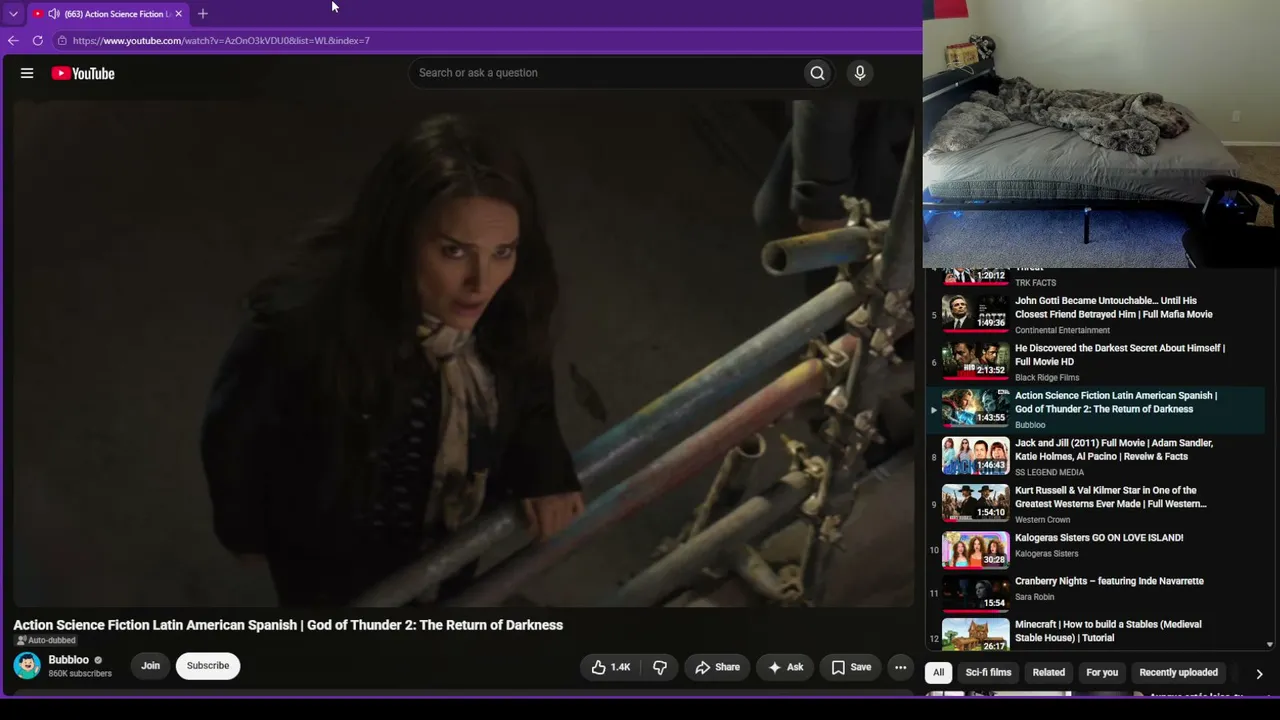
Task: Show more filter chips with right arrow
Action: [x=1259, y=674]
